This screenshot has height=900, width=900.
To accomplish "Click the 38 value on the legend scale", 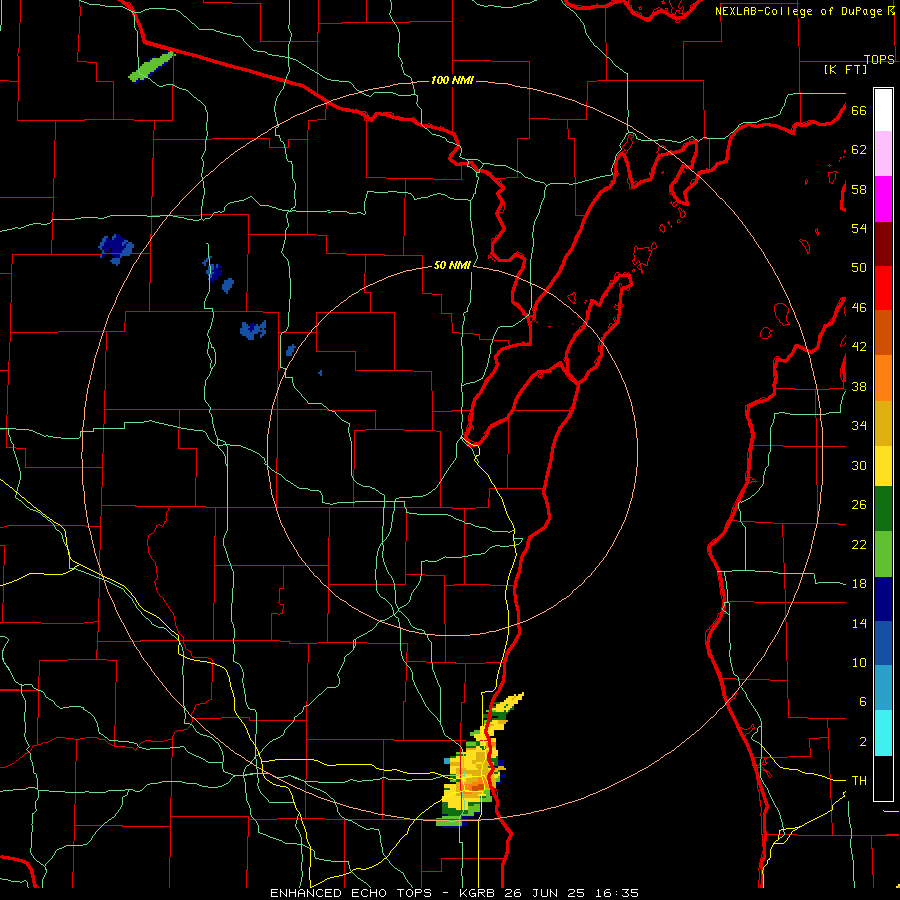I will (859, 386).
